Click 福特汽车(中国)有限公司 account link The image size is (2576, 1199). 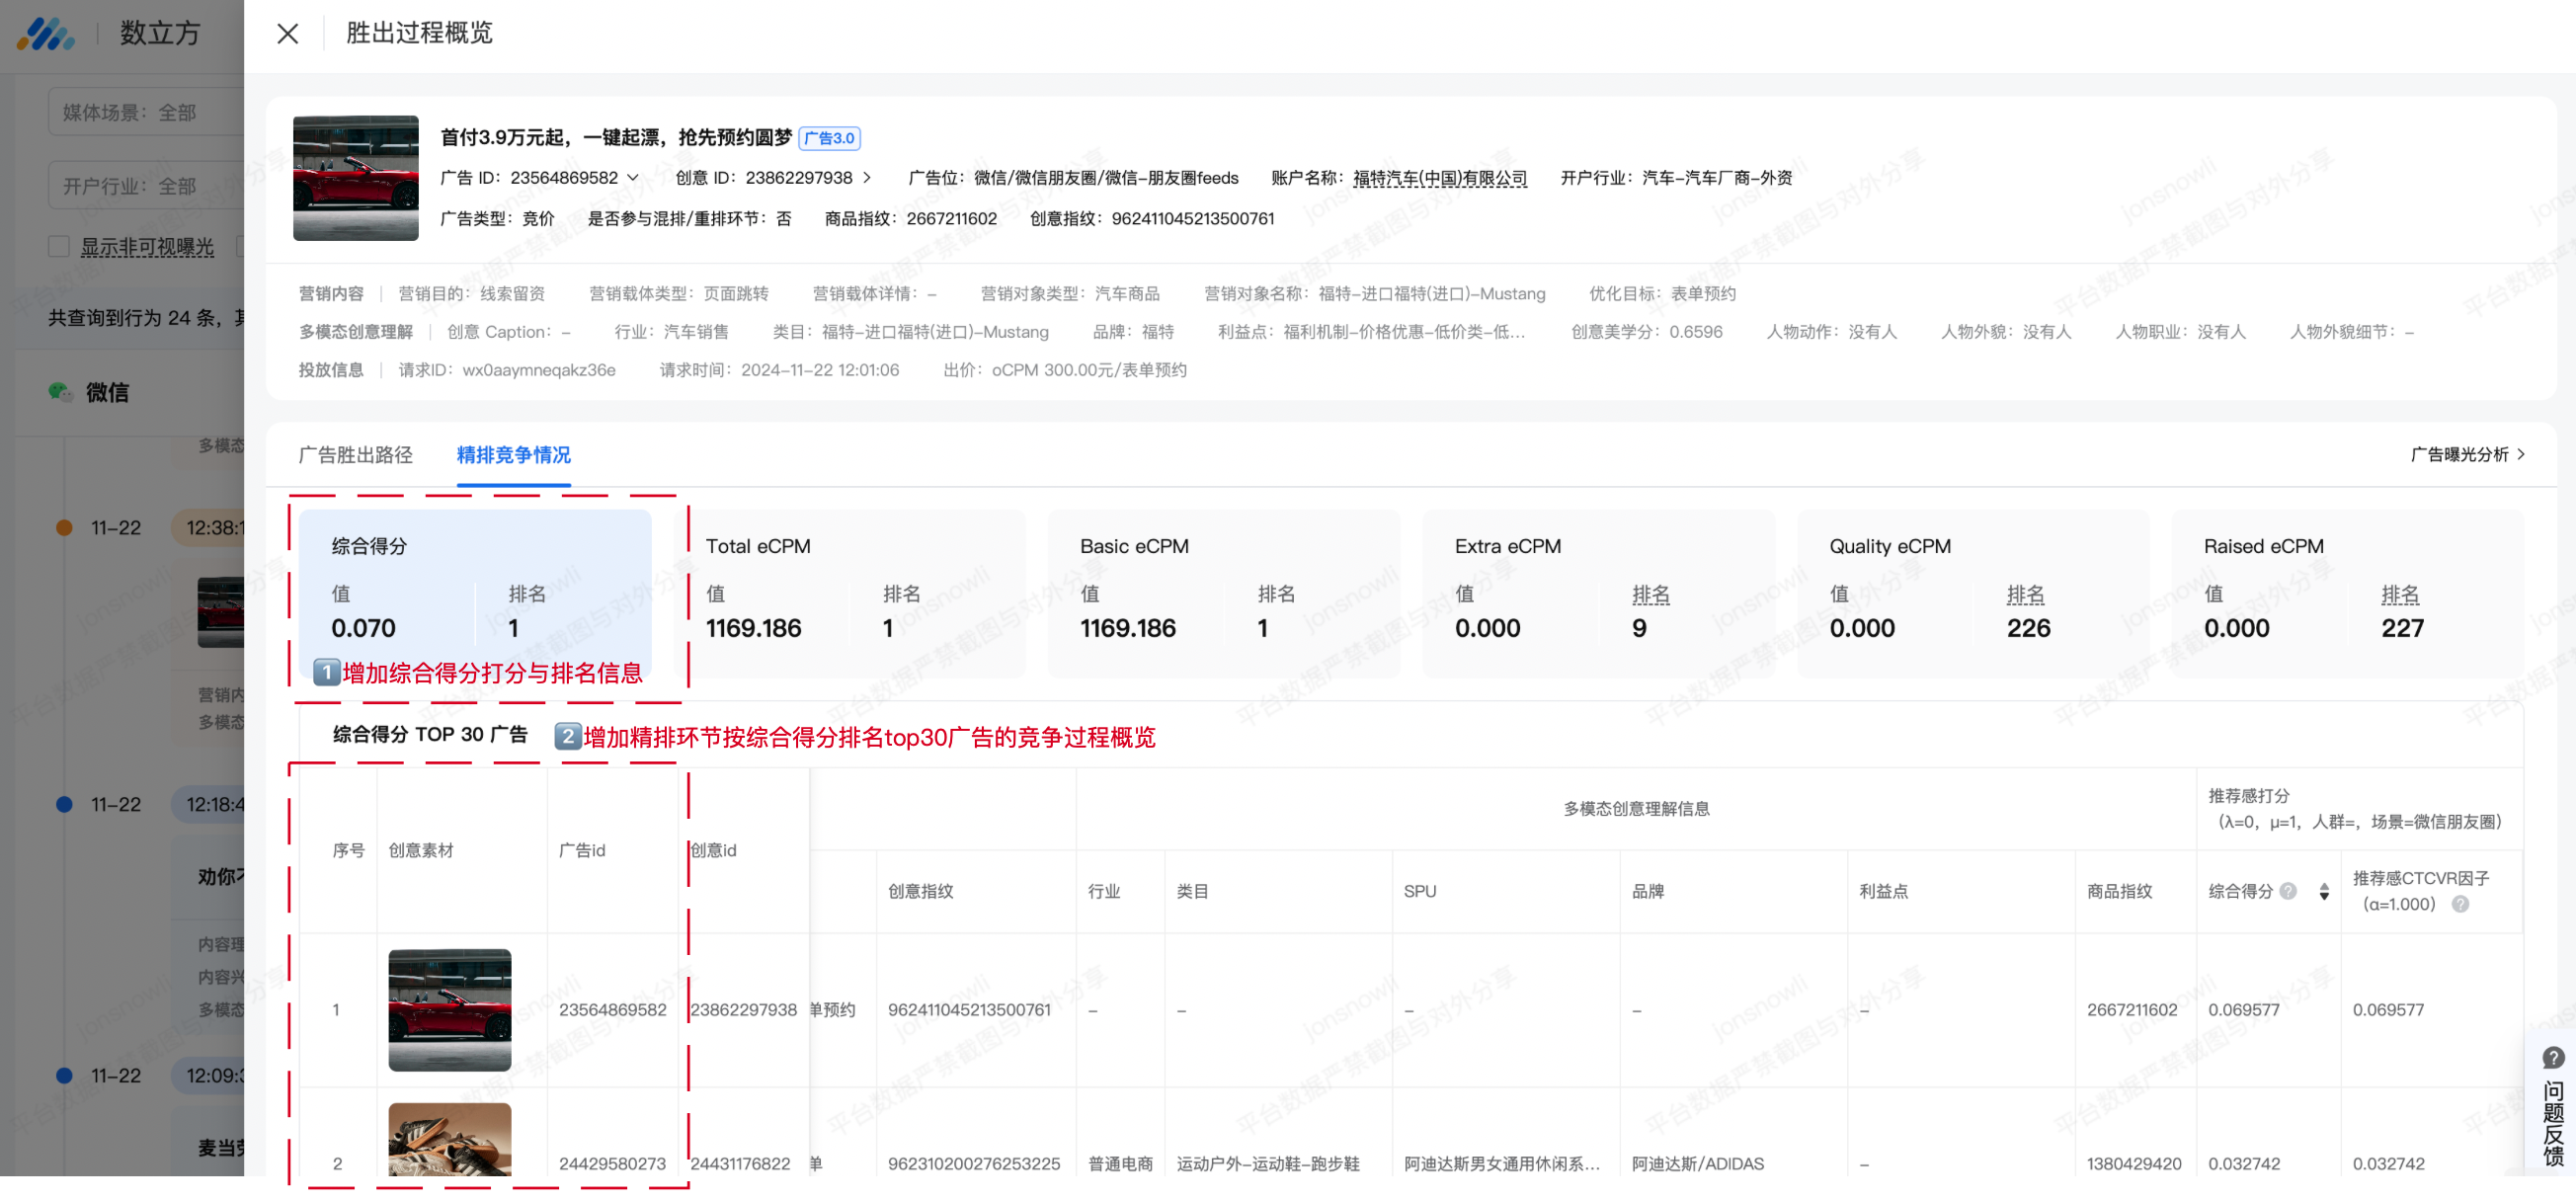tap(1439, 178)
